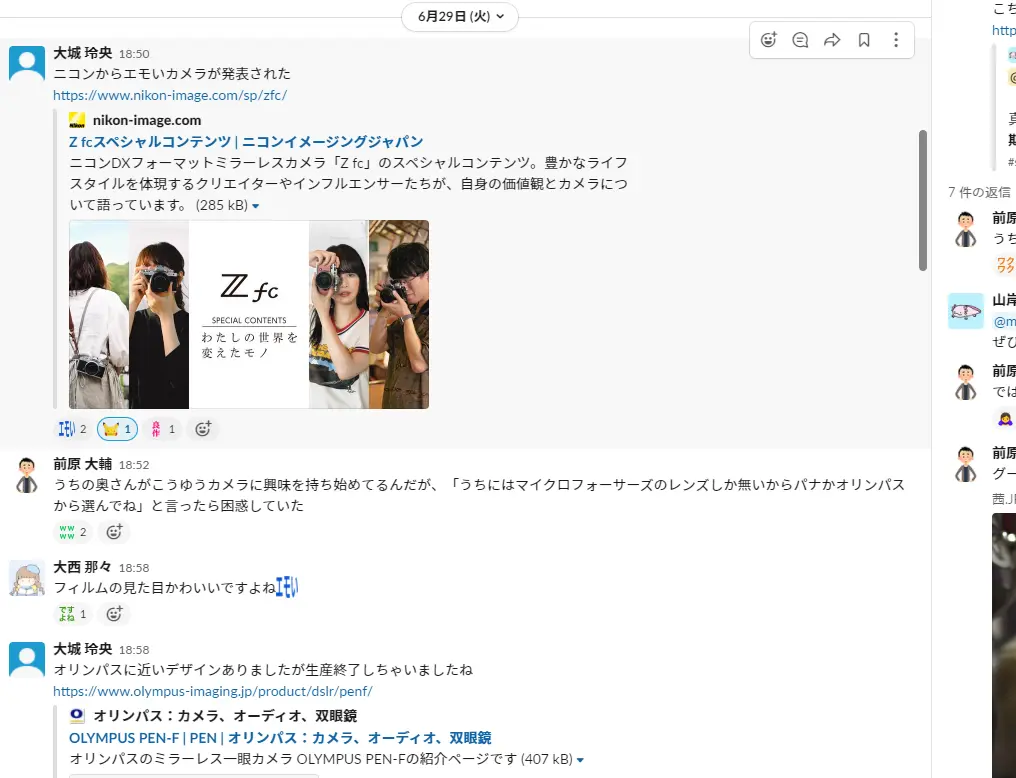
Task: Click the text オリンパスに近いデザインありましたが生産終了しちゃいましたね
Action: point(263,670)
